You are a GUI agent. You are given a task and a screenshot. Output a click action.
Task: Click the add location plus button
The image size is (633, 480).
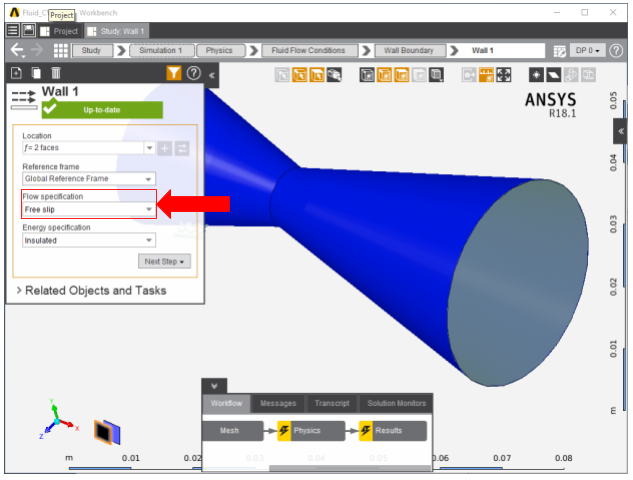(165, 149)
